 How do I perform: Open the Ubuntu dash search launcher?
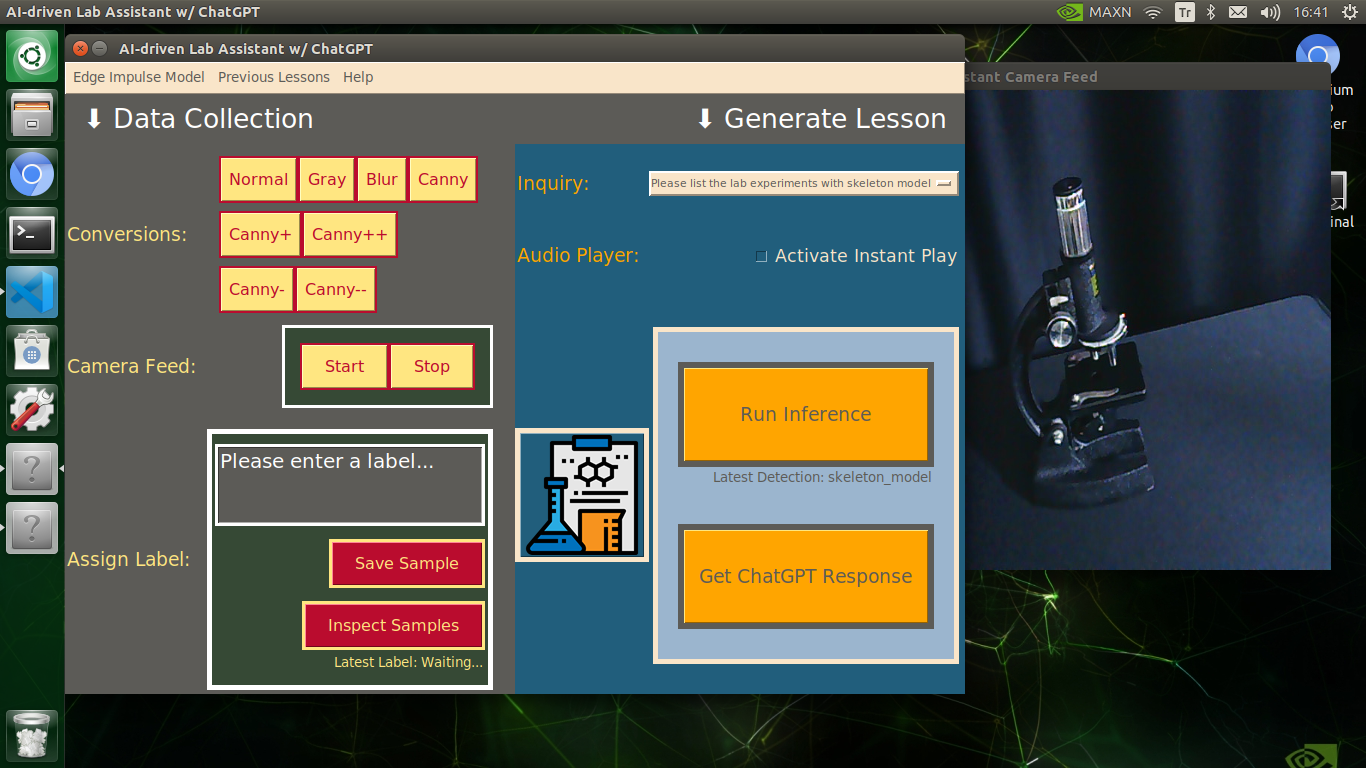pos(32,56)
